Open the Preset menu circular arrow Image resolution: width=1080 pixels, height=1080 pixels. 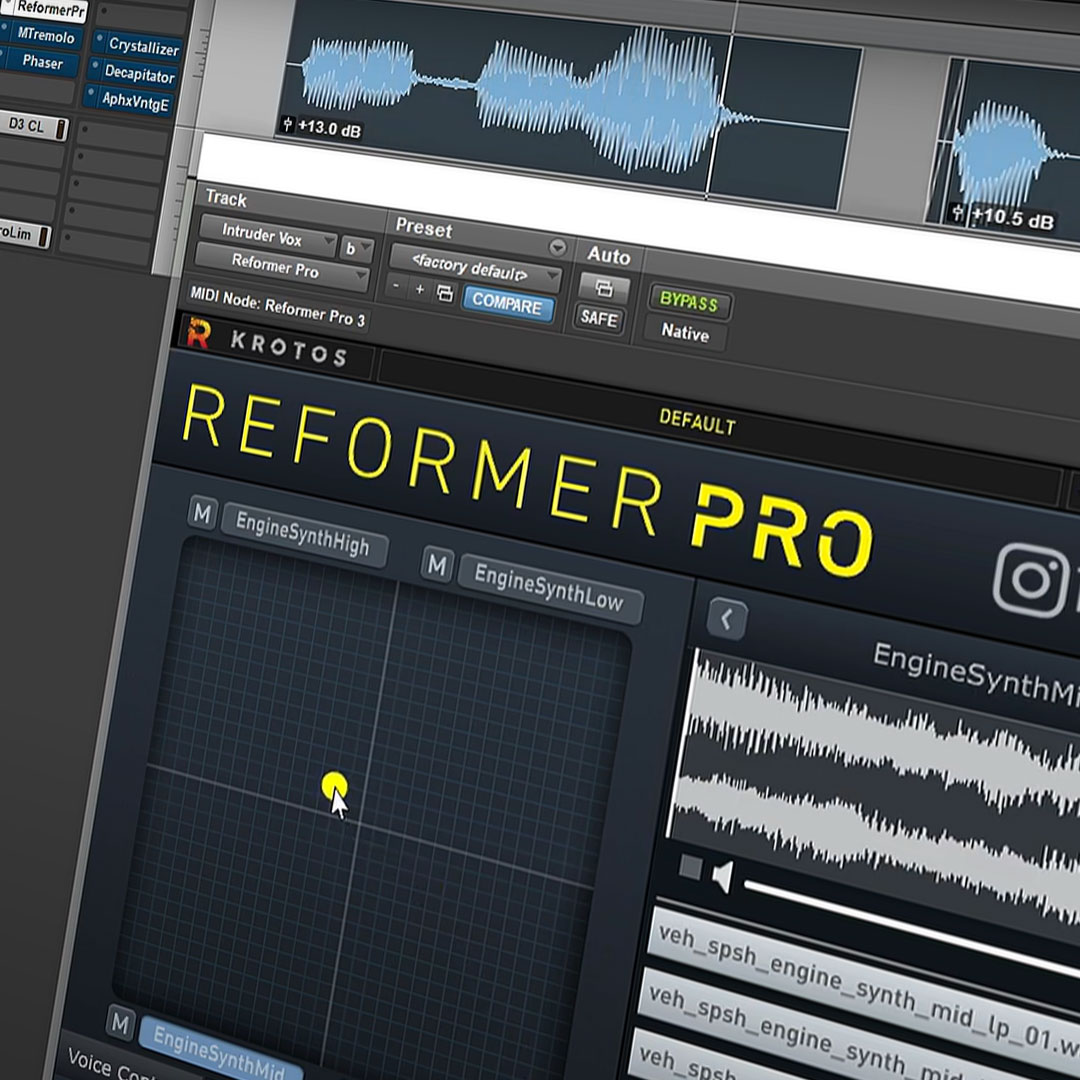[557, 247]
